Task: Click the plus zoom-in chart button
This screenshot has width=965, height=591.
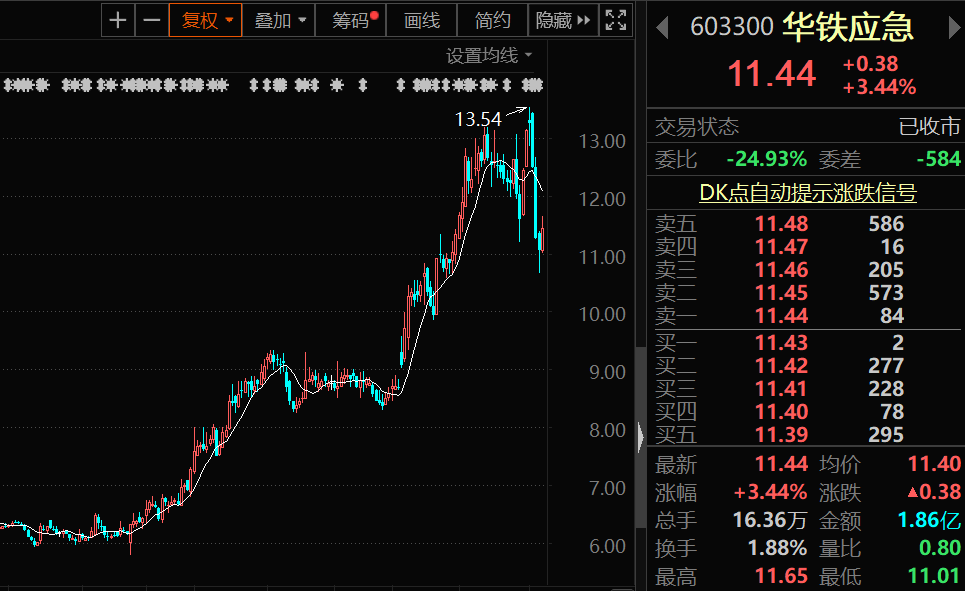Action: [118, 20]
